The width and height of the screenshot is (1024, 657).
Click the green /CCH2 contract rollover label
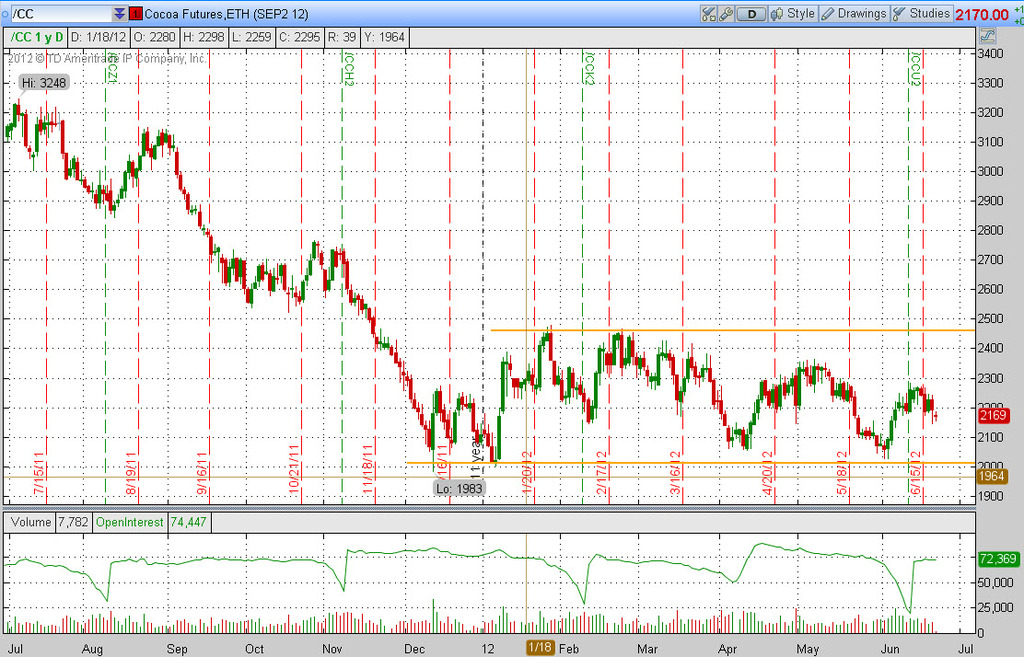click(x=349, y=69)
